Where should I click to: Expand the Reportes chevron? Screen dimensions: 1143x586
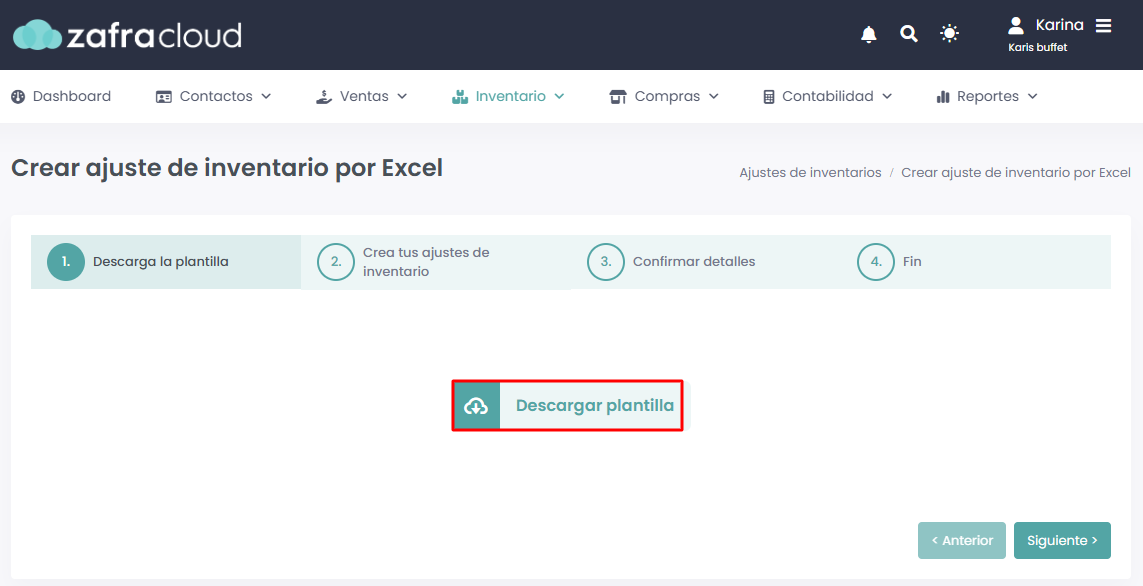click(1032, 96)
